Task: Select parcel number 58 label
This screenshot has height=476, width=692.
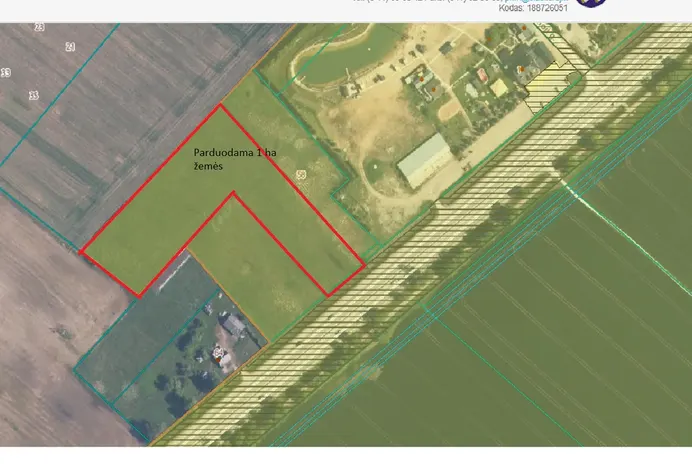Action: click(301, 175)
